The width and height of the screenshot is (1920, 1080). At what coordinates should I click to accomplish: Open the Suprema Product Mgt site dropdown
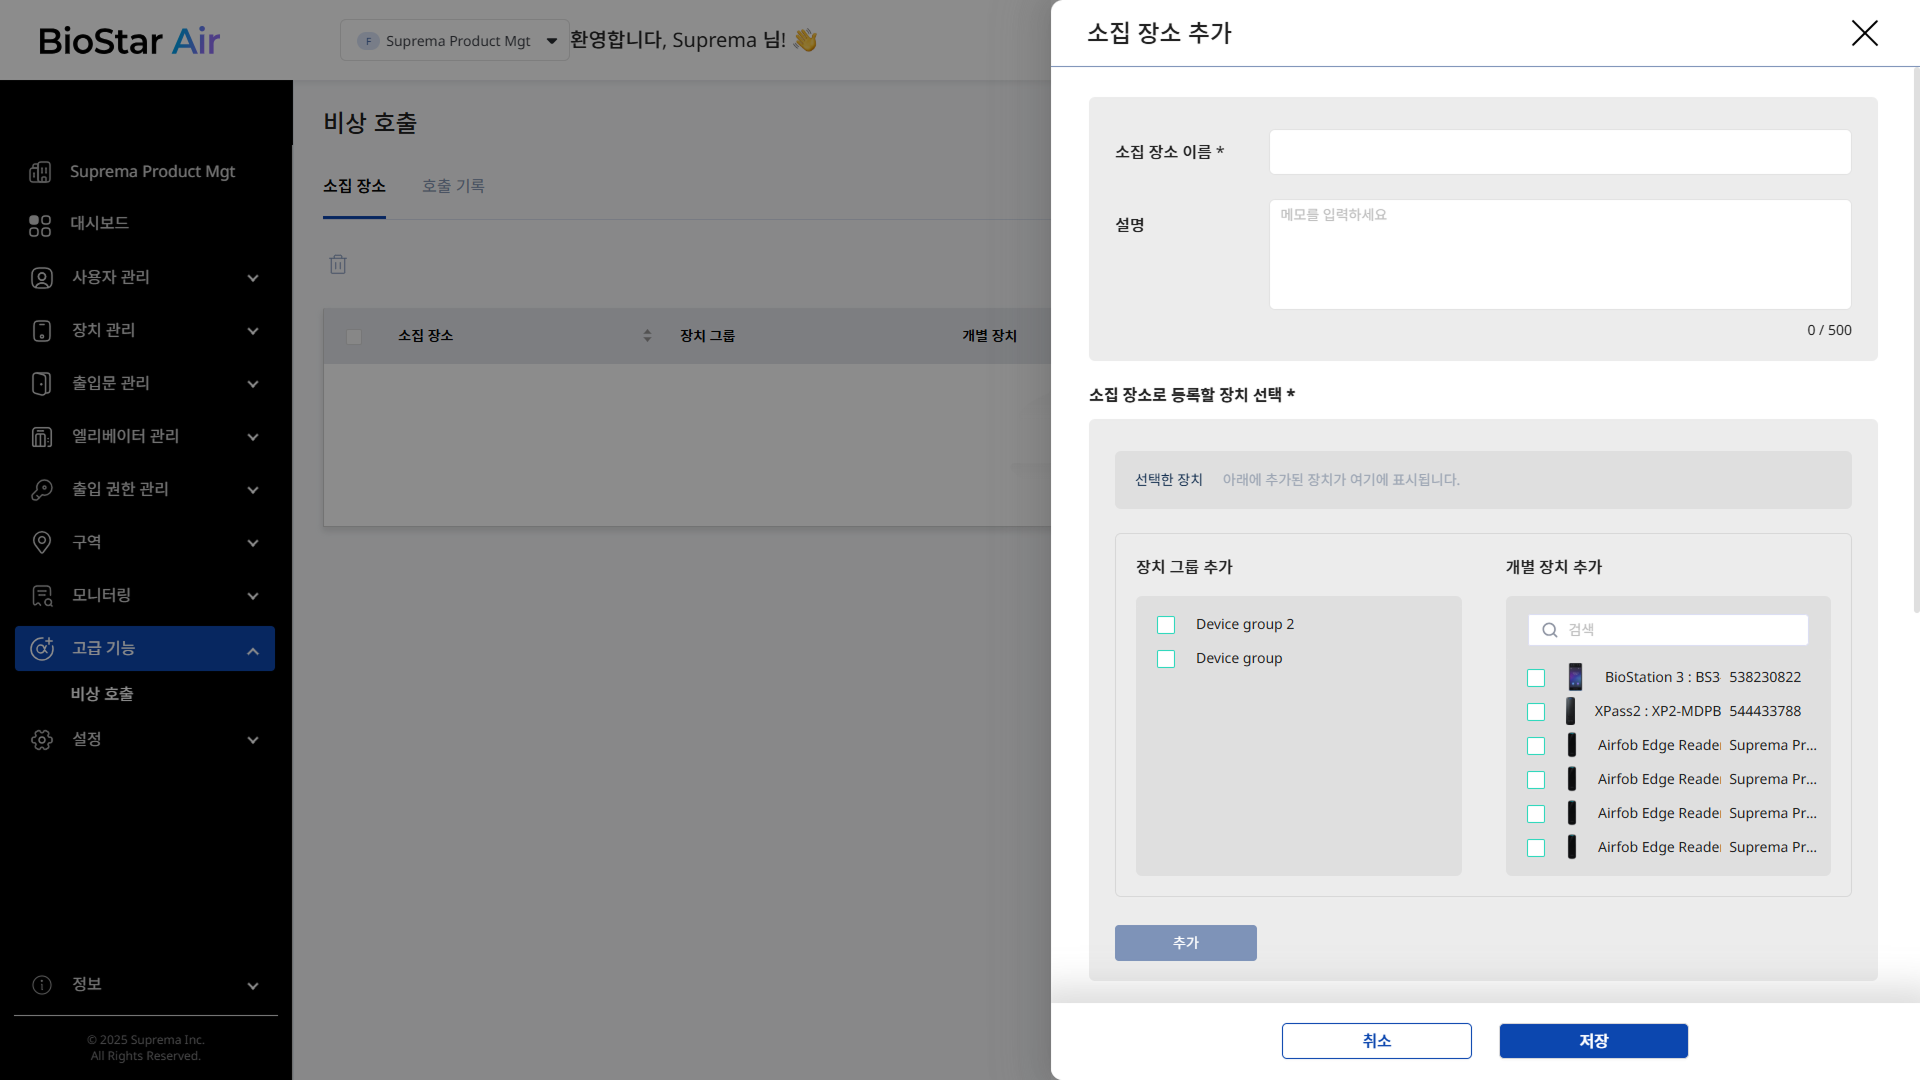tap(455, 41)
